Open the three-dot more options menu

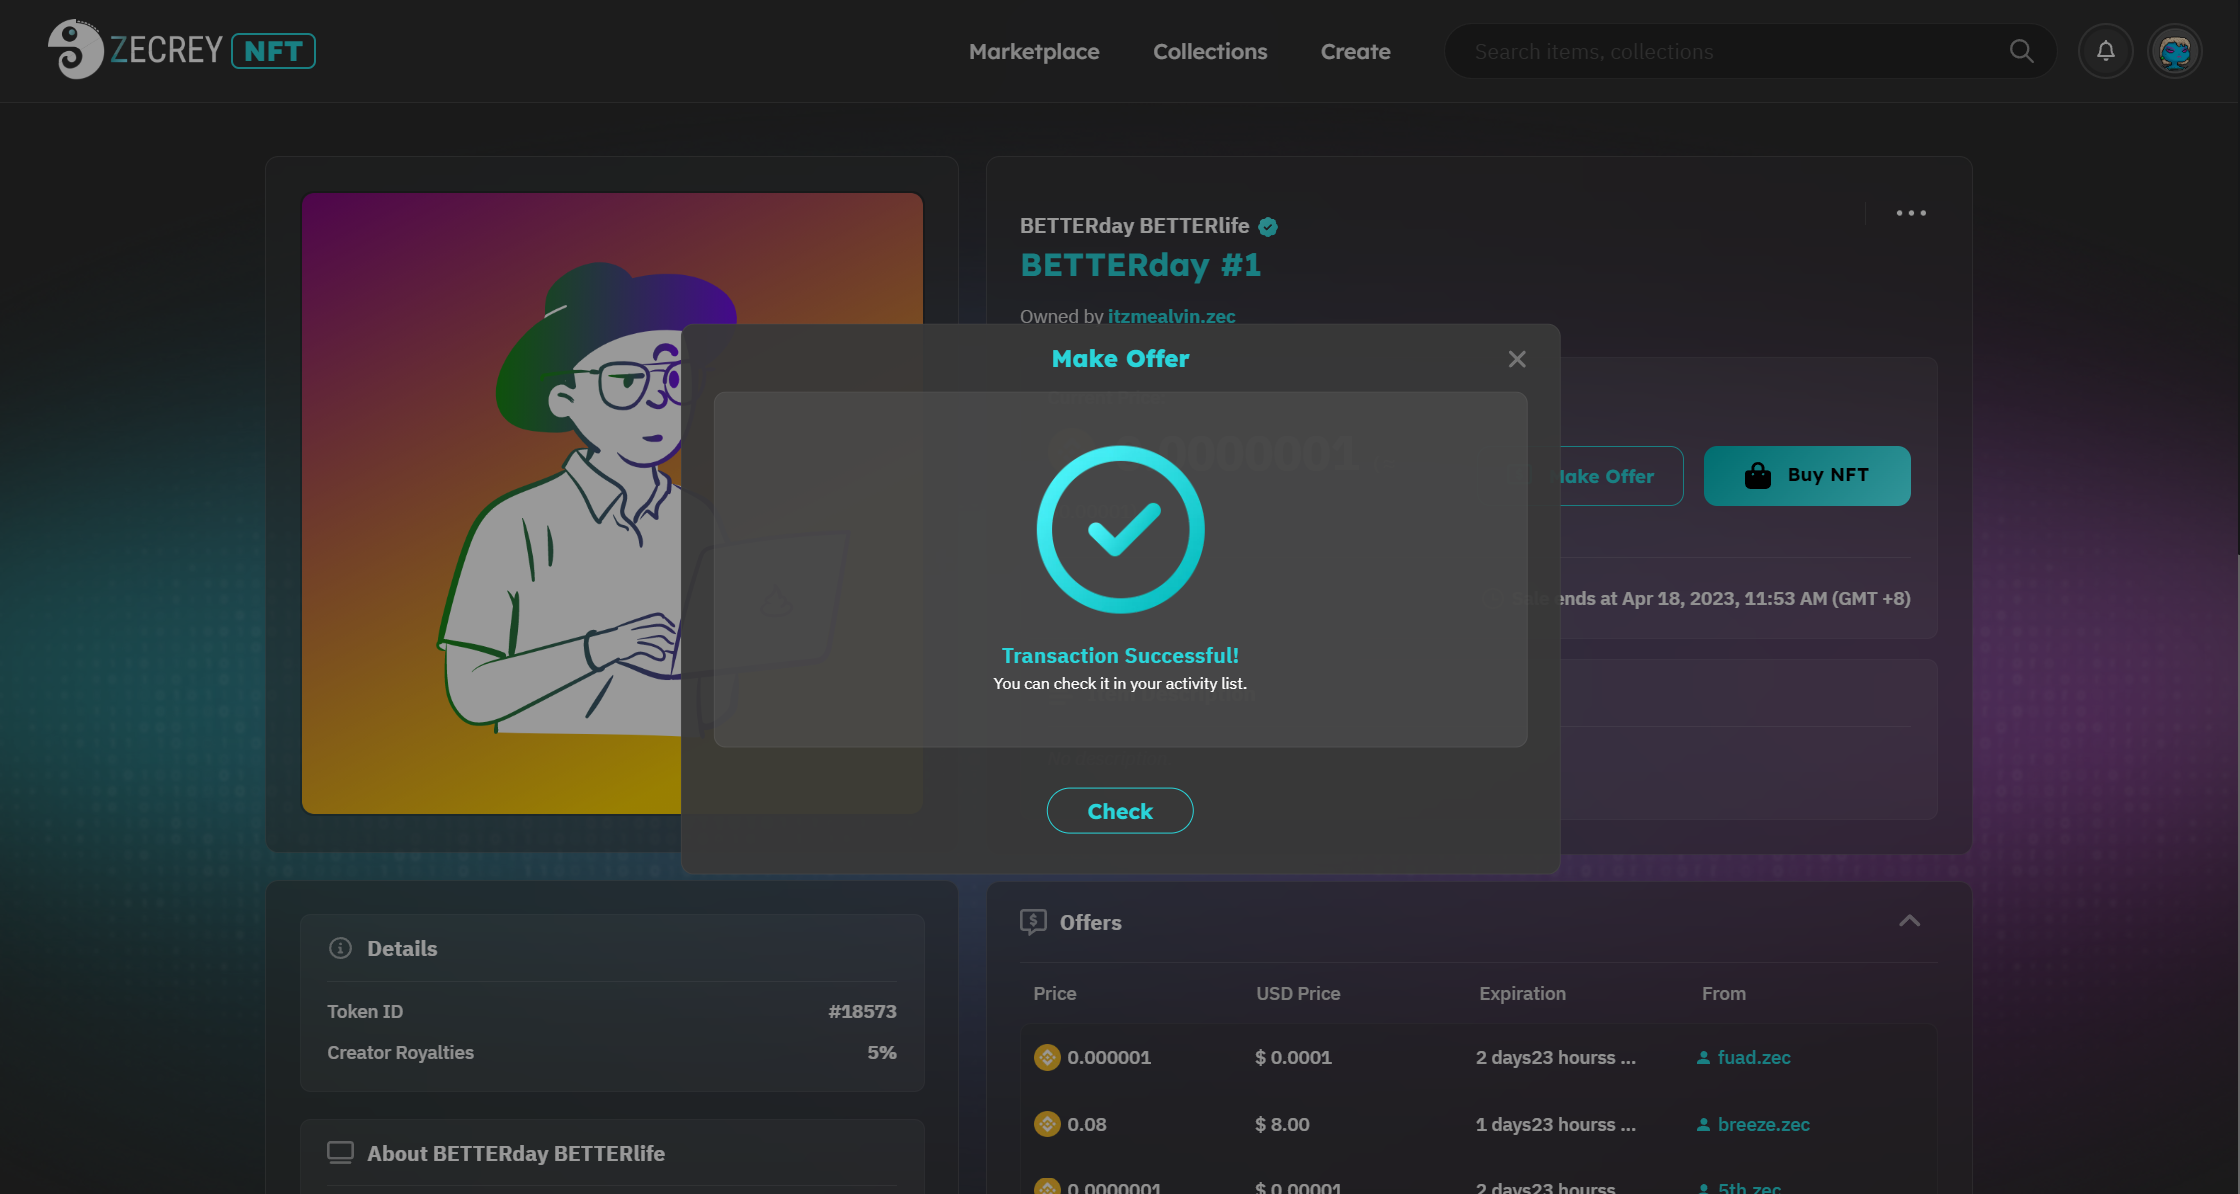tap(1910, 213)
